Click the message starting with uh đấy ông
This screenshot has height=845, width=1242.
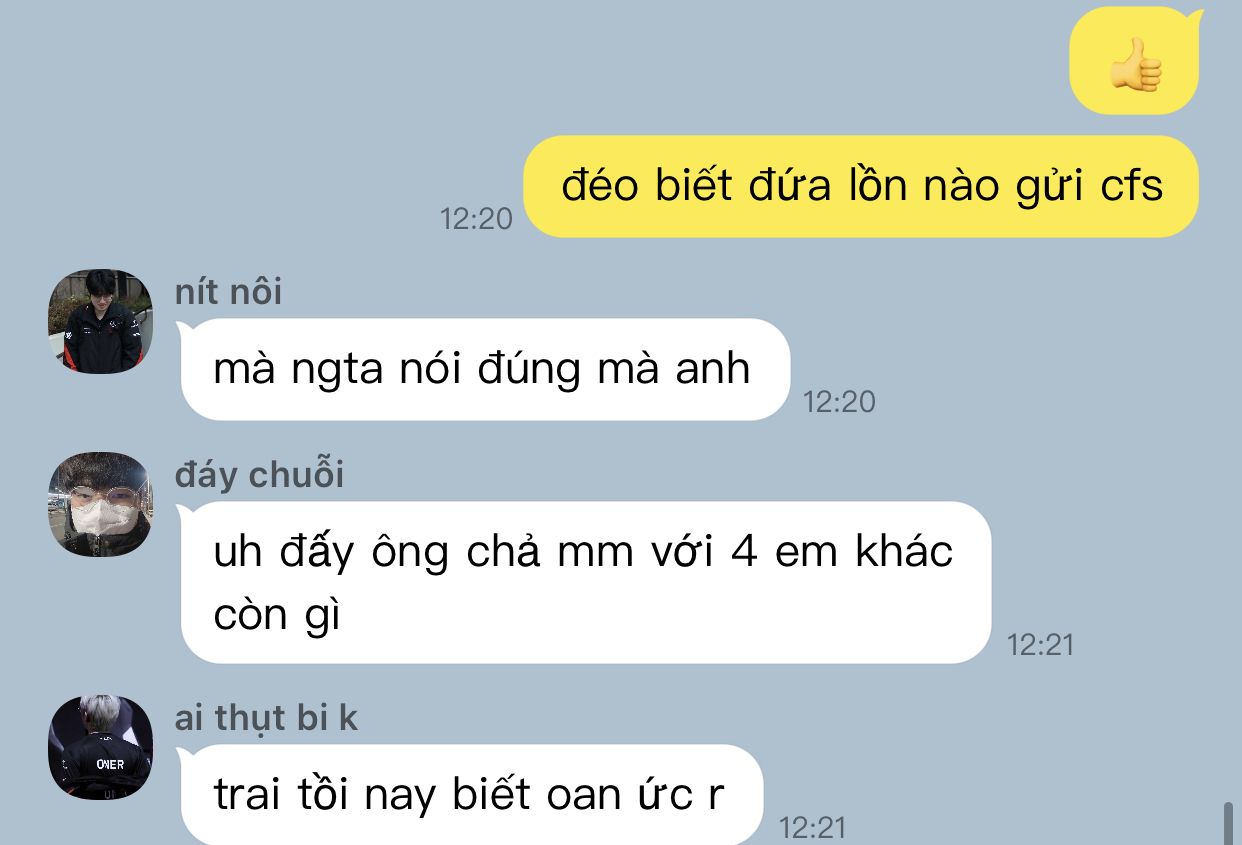(585, 582)
